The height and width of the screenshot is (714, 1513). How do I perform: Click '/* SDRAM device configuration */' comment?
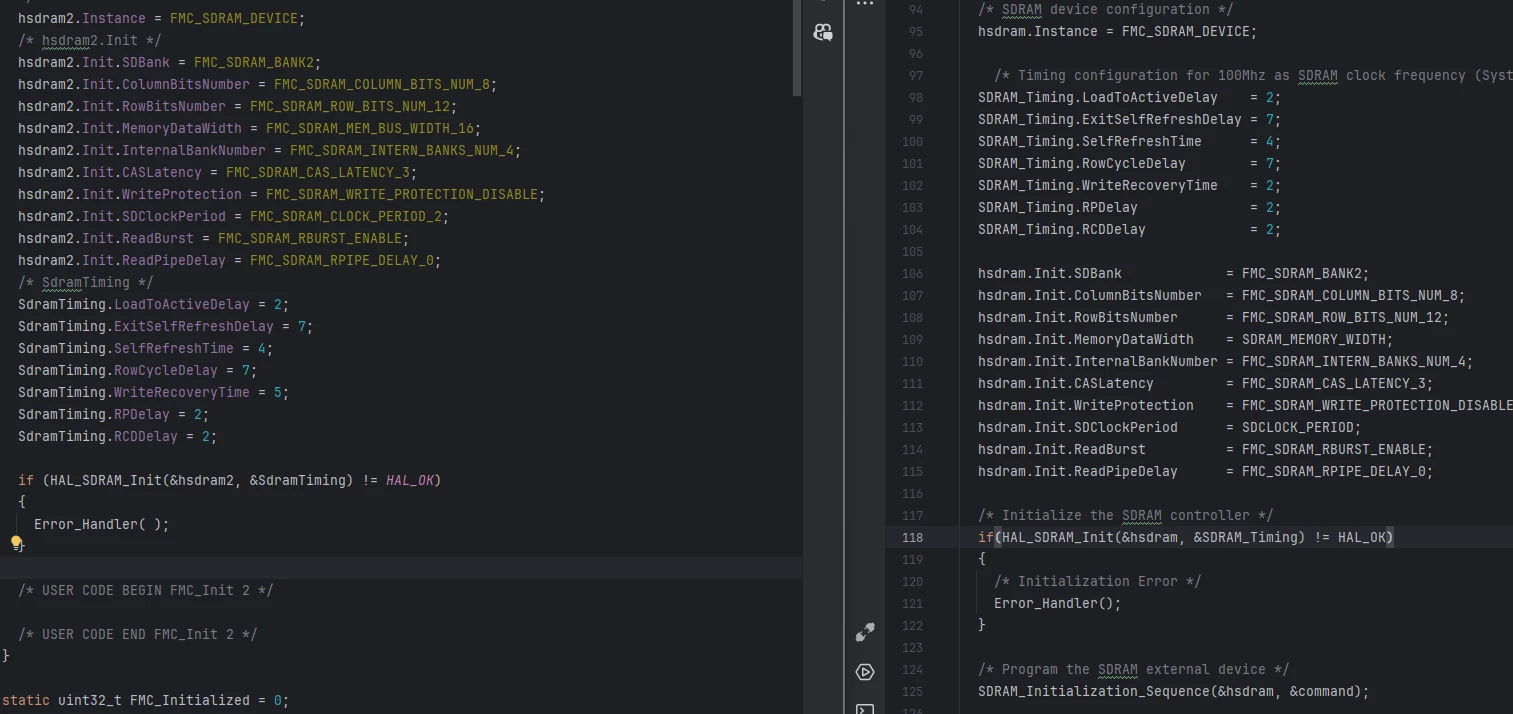pos(1106,9)
